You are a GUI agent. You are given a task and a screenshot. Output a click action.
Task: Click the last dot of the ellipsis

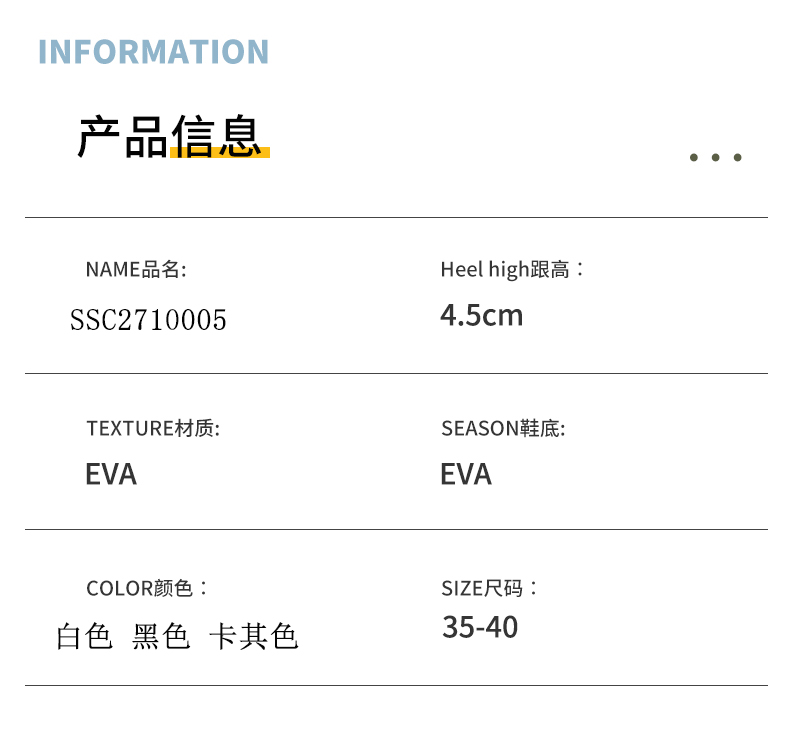(x=738, y=157)
